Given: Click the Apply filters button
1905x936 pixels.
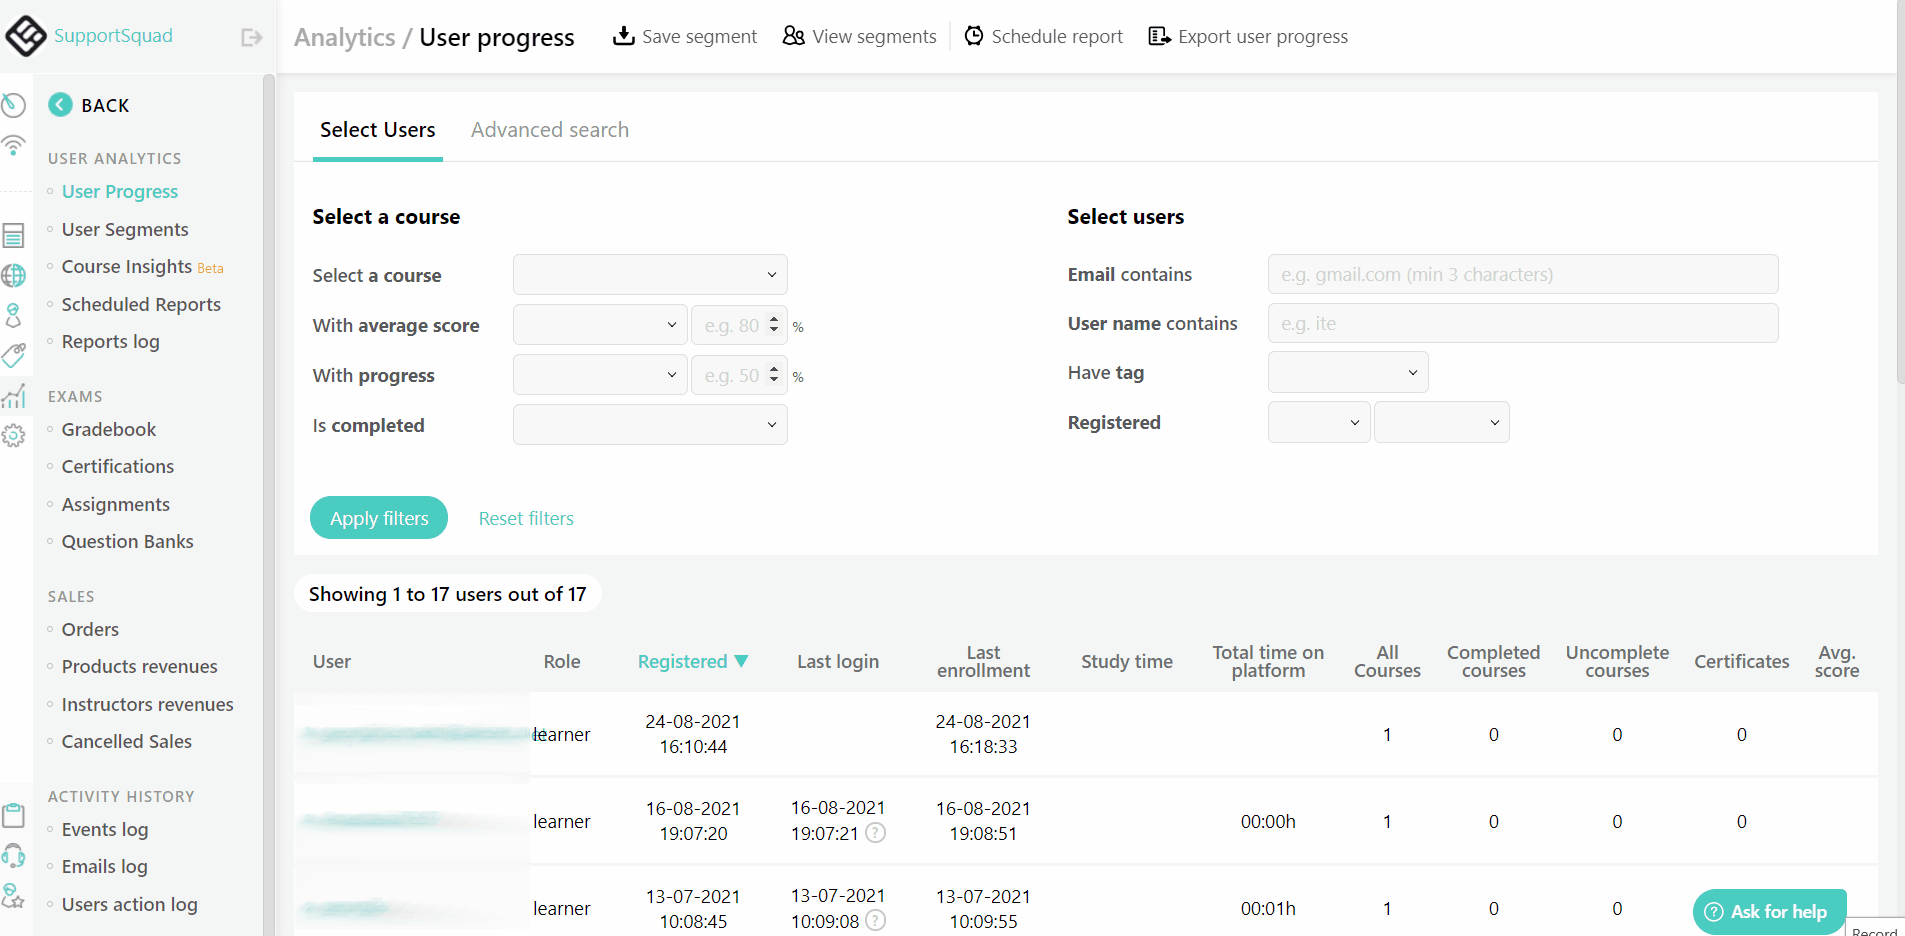Looking at the screenshot, I should coord(379,517).
